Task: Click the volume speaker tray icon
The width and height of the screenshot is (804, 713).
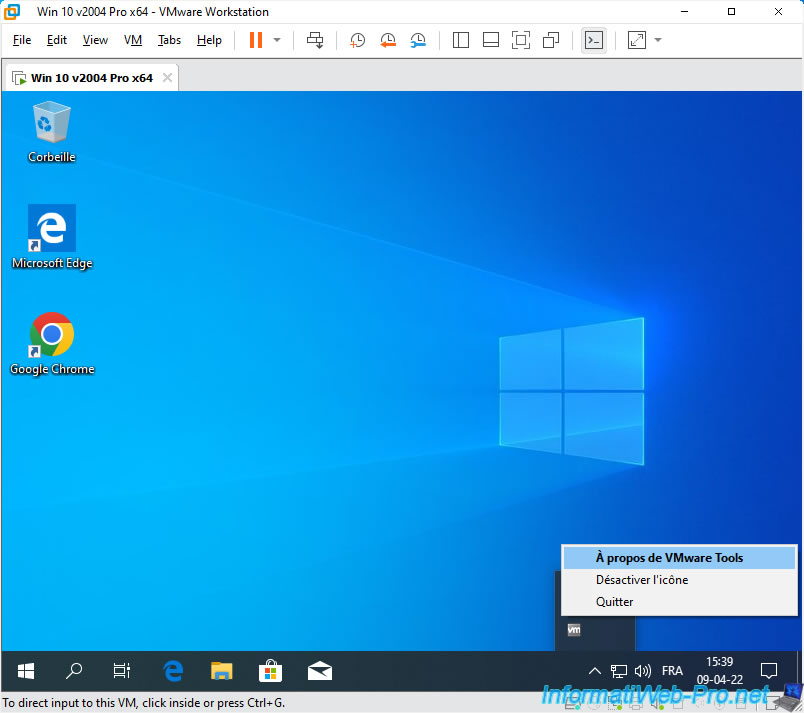Action: tap(642, 671)
